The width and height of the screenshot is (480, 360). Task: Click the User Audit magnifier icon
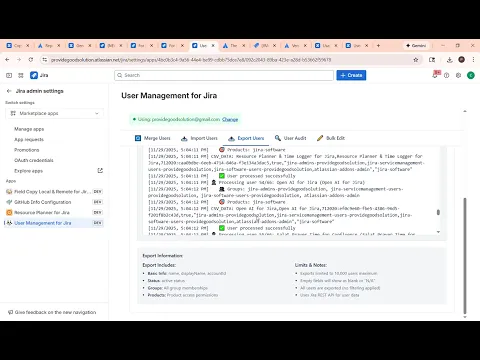coord(277,138)
